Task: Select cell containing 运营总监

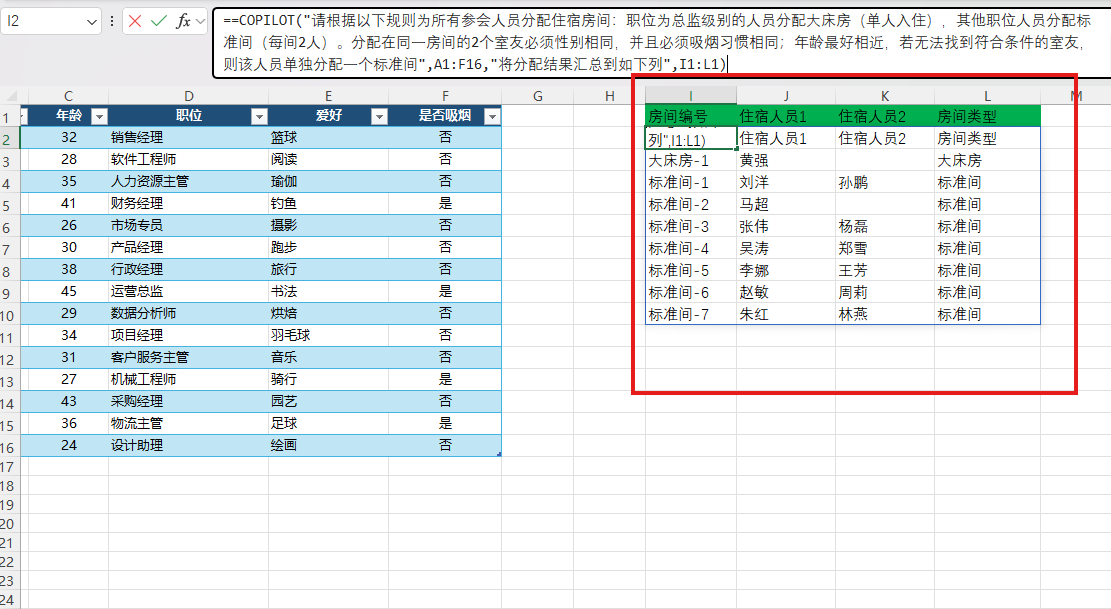Action: [x=188, y=291]
